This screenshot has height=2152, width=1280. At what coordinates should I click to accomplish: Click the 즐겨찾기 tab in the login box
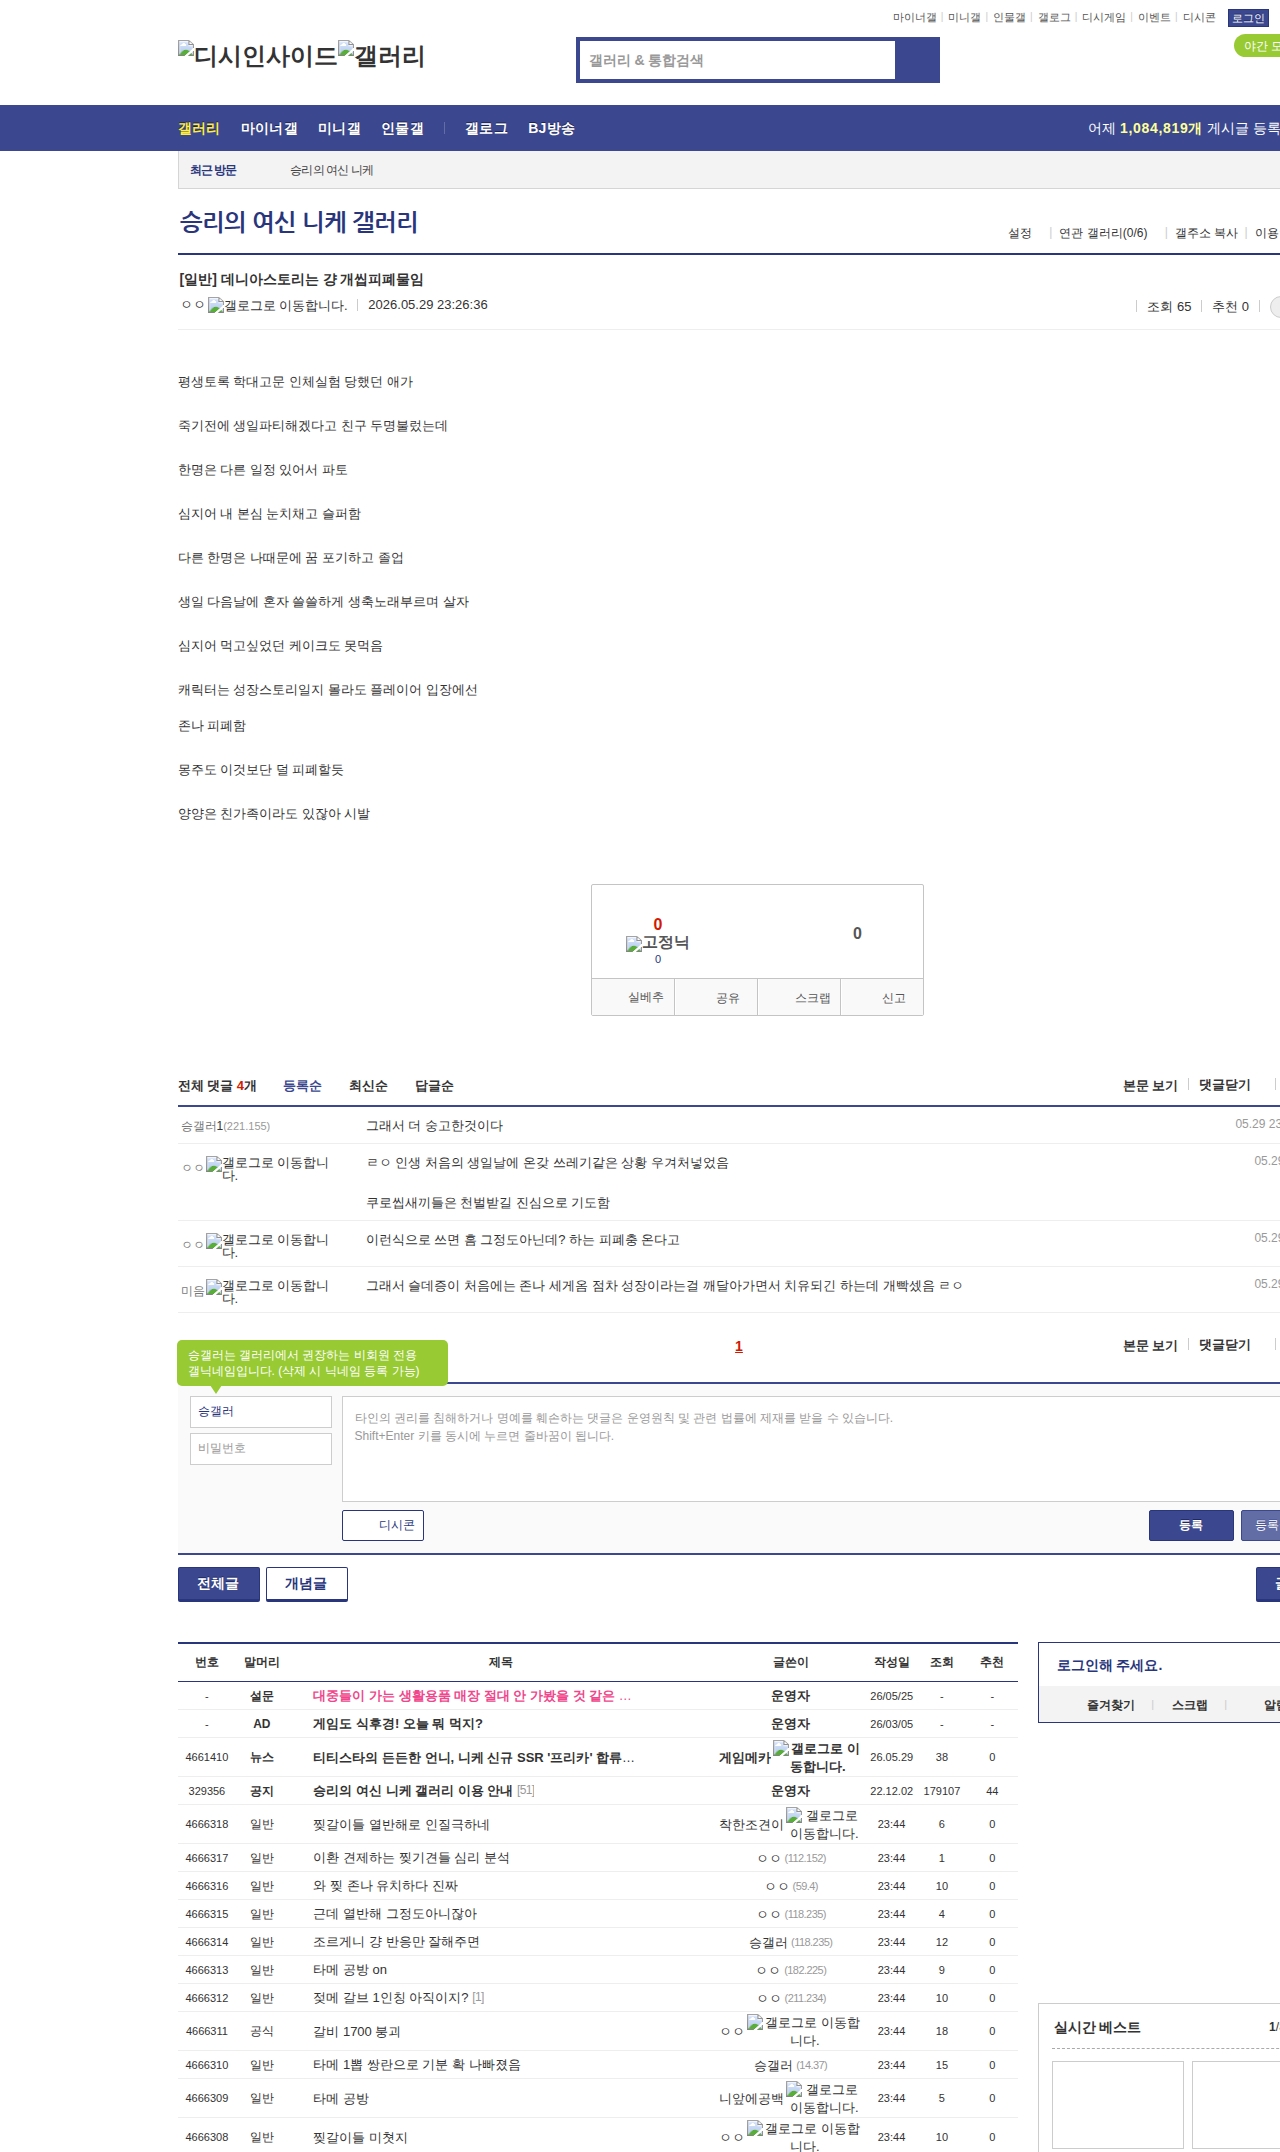(1110, 1705)
